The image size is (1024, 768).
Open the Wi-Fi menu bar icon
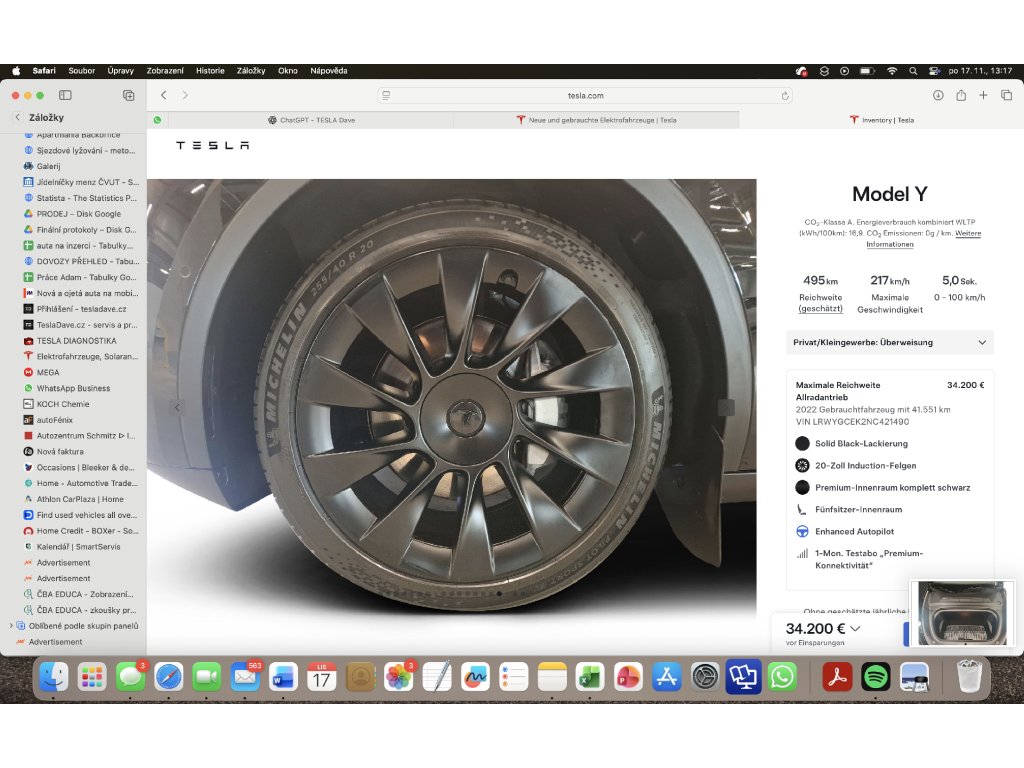point(891,71)
